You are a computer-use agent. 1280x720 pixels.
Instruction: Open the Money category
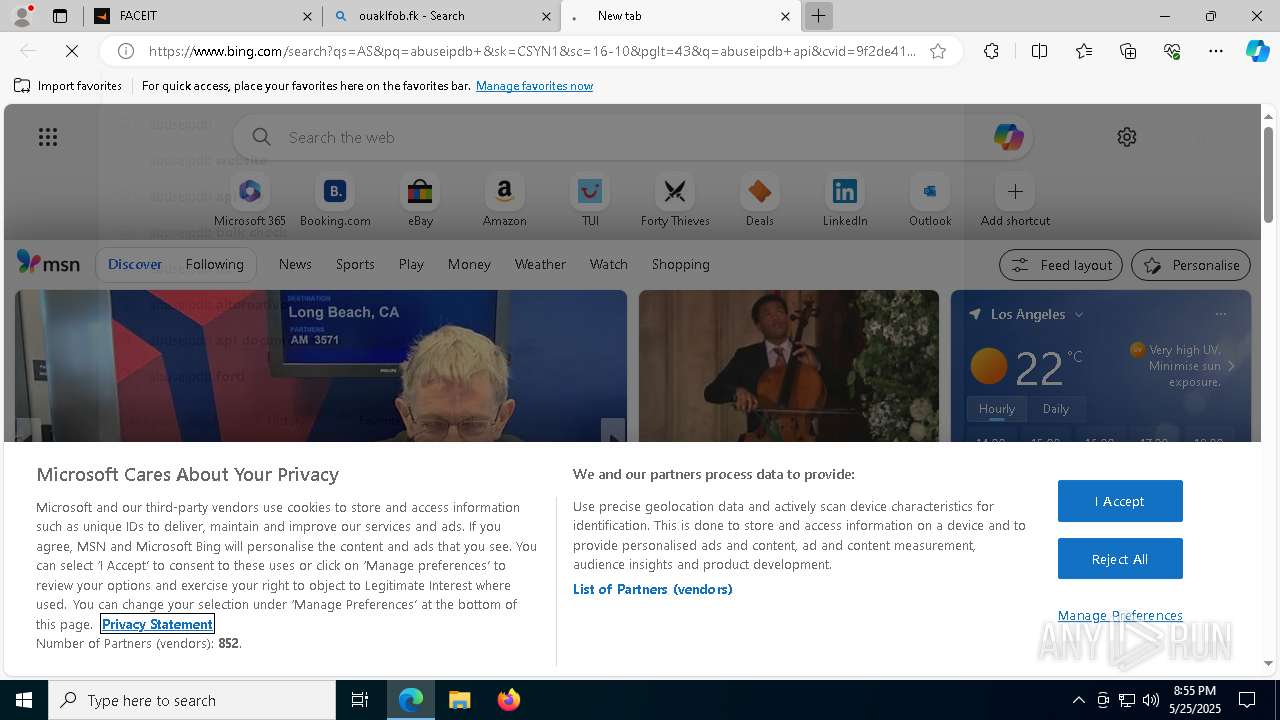click(x=469, y=264)
